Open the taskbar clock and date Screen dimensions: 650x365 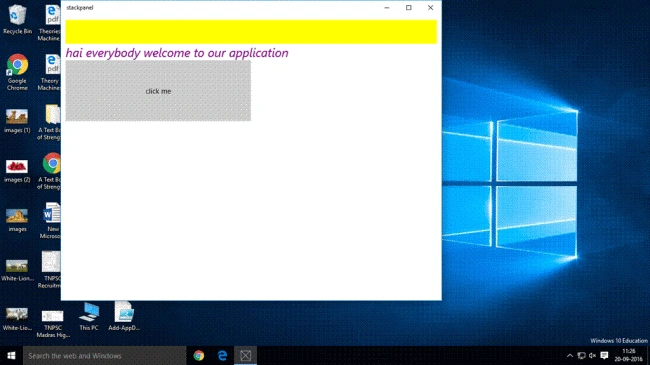(x=628, y=355)
